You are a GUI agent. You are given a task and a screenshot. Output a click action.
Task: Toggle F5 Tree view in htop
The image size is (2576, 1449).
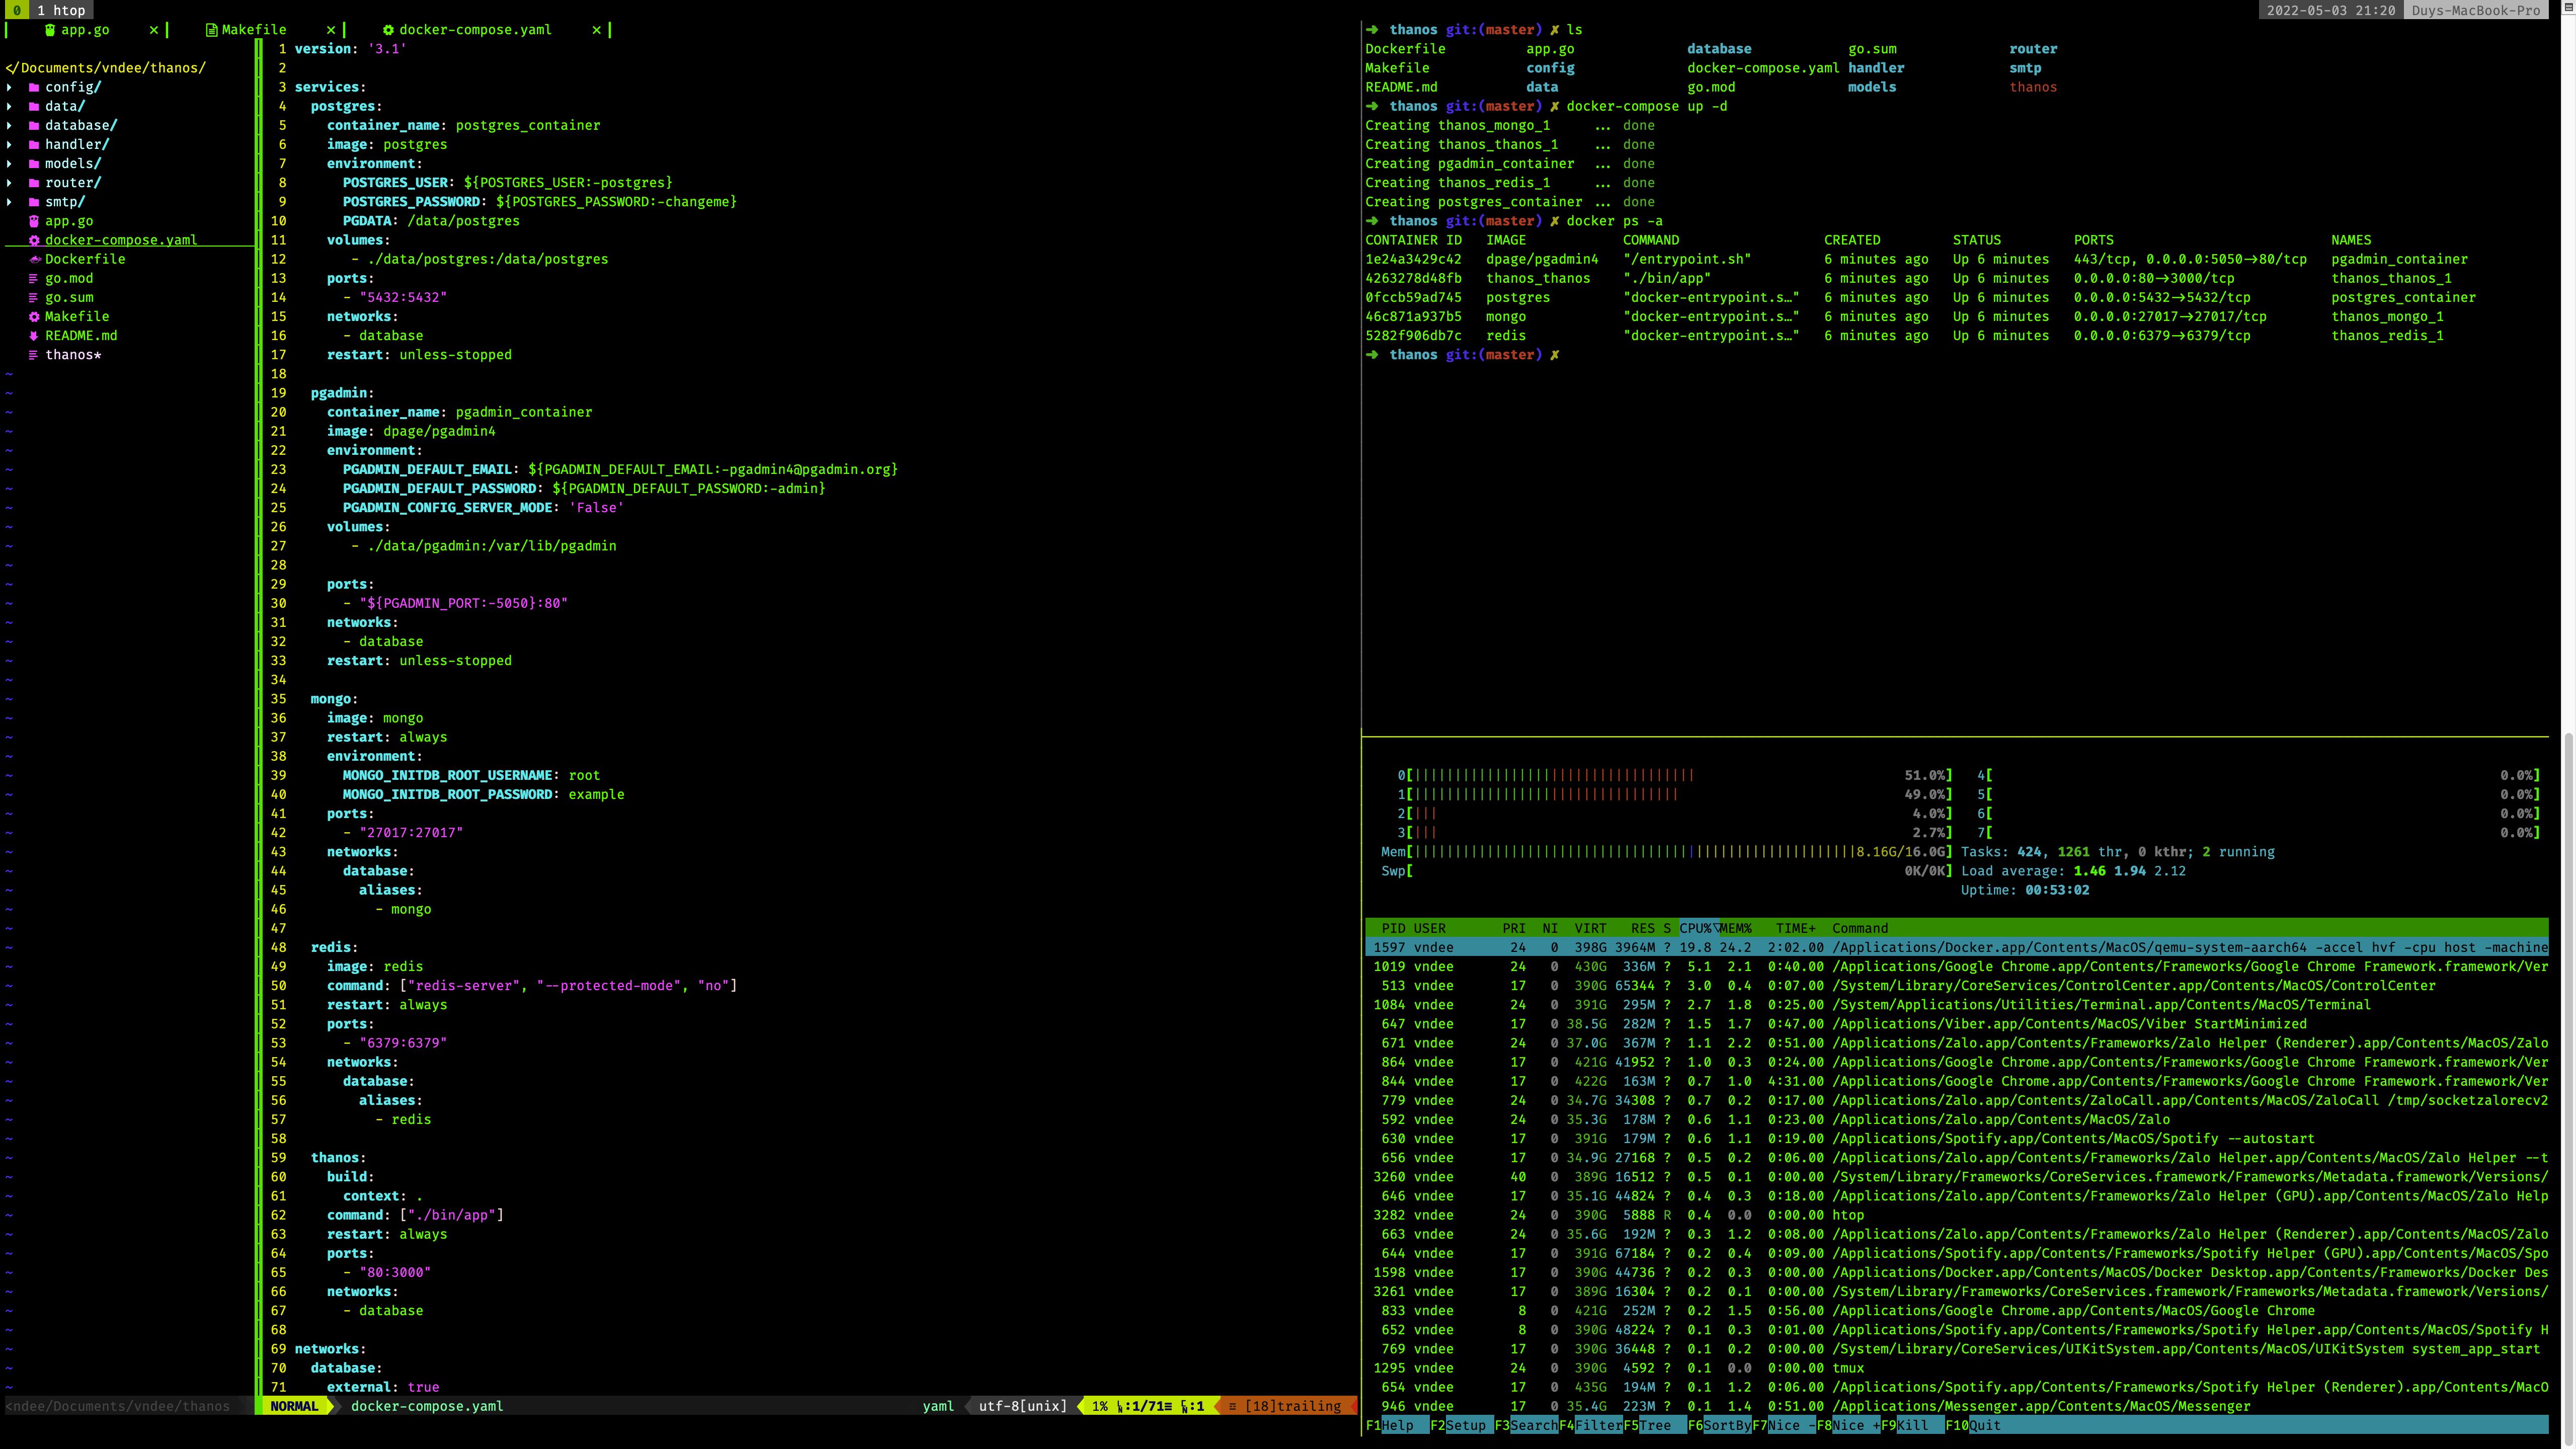click(x=1654, y=1425)
